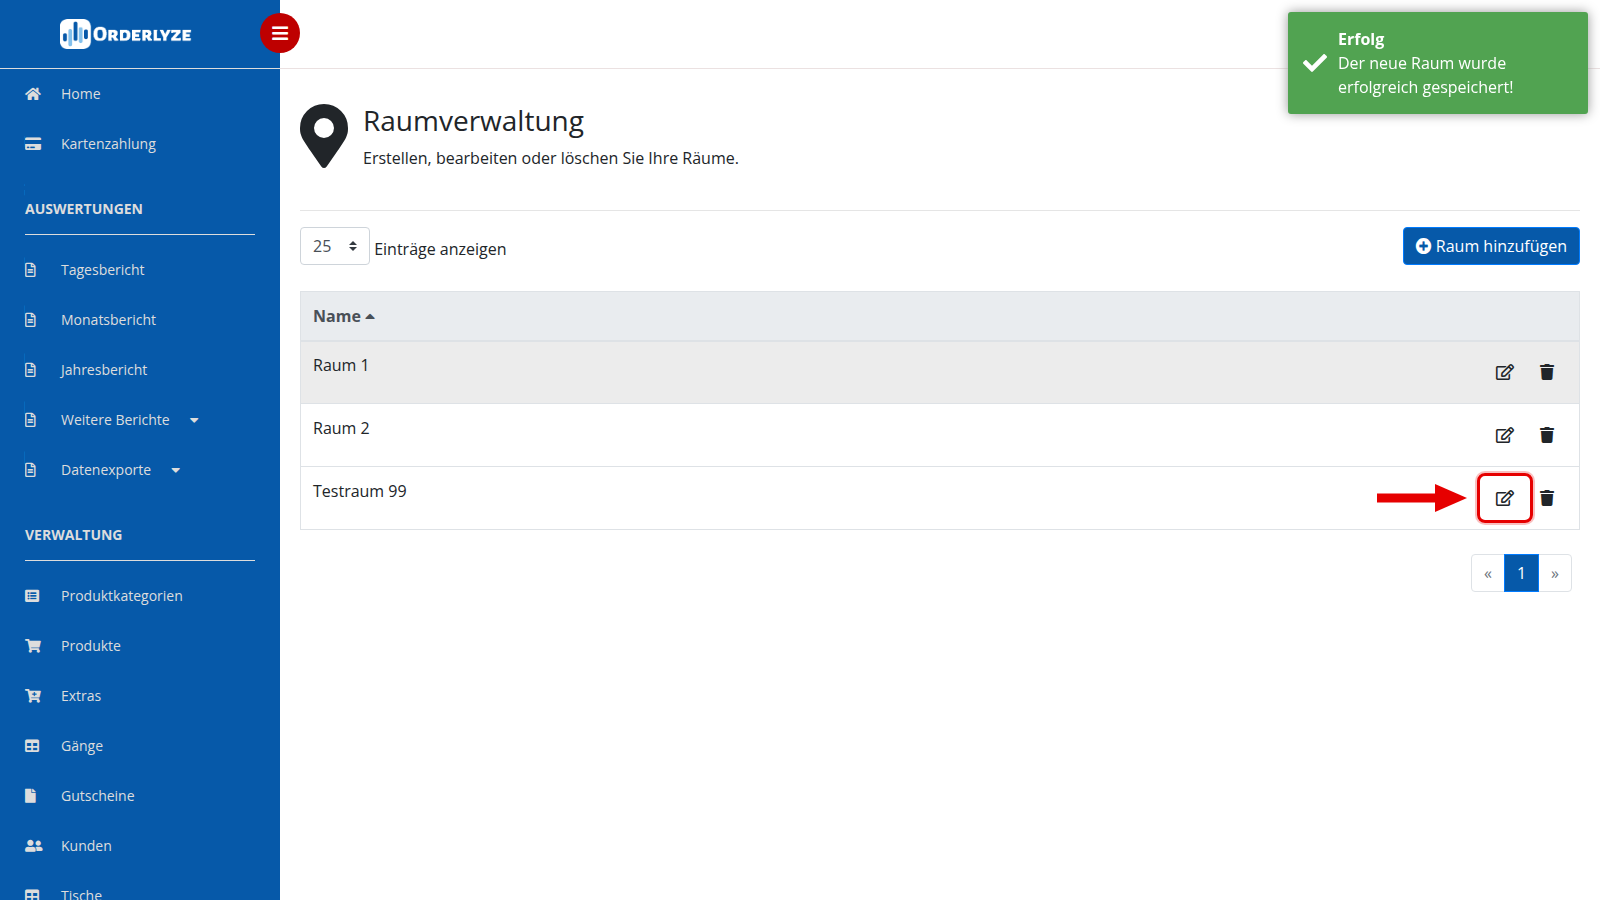Click the Gänge table icon
Viewport: 1600px width, 900px height.
[32, 746]
